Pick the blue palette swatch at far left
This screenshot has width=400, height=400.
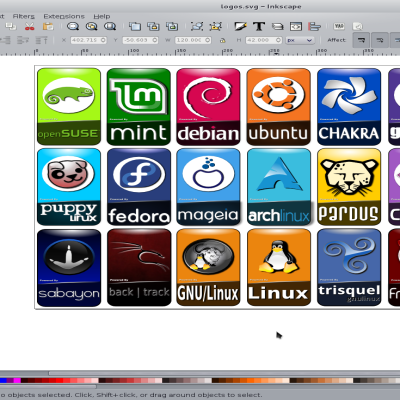click(x=3, y=380)
